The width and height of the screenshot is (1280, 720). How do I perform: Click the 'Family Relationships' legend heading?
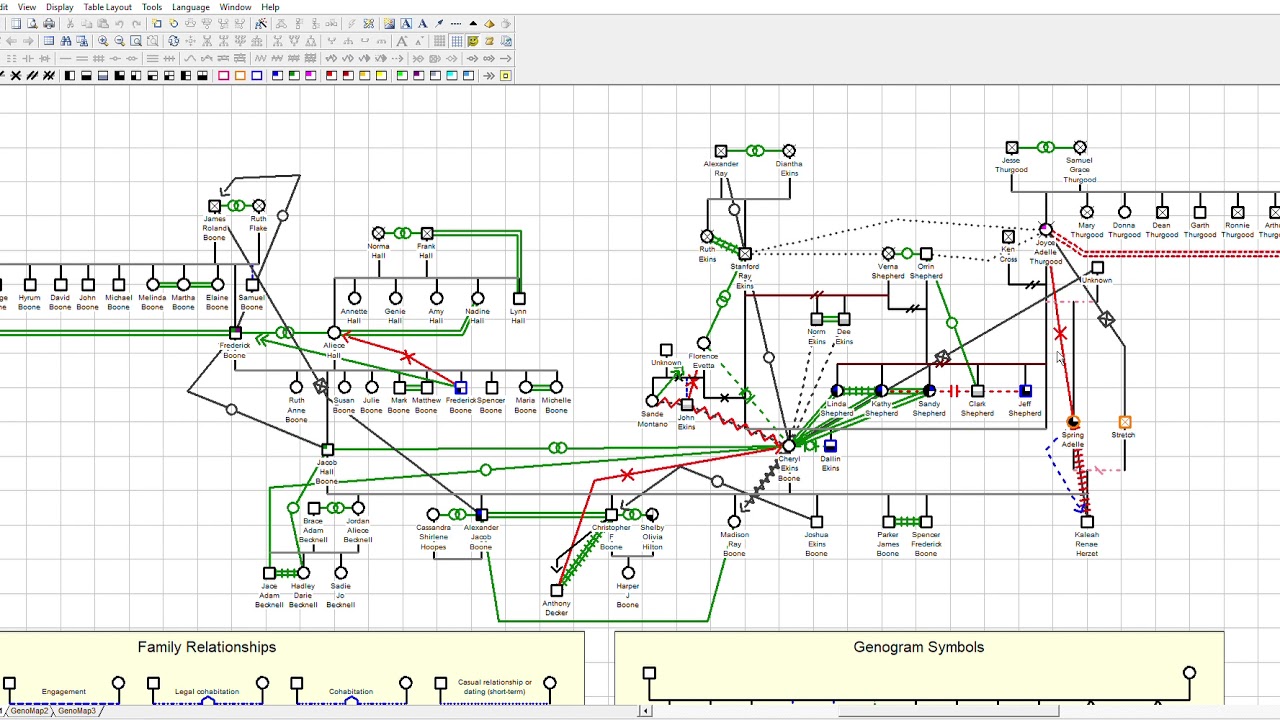[x=207, y=647]
